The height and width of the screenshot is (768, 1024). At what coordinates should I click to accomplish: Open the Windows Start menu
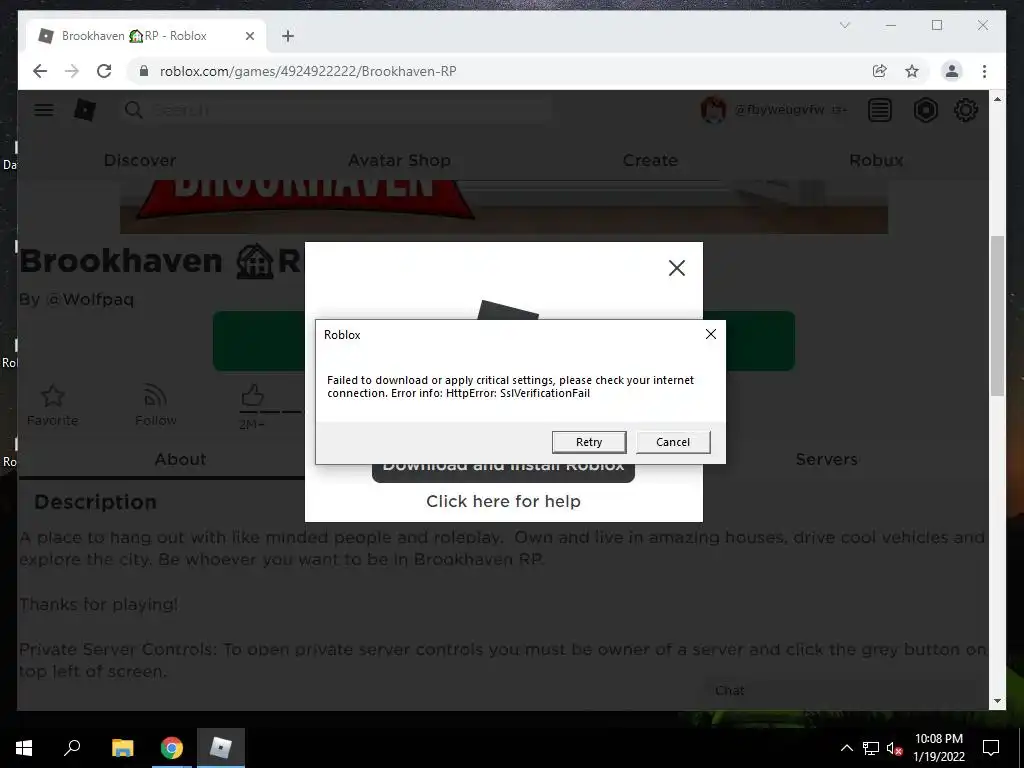pyautogui.click(x=24, y=748)
